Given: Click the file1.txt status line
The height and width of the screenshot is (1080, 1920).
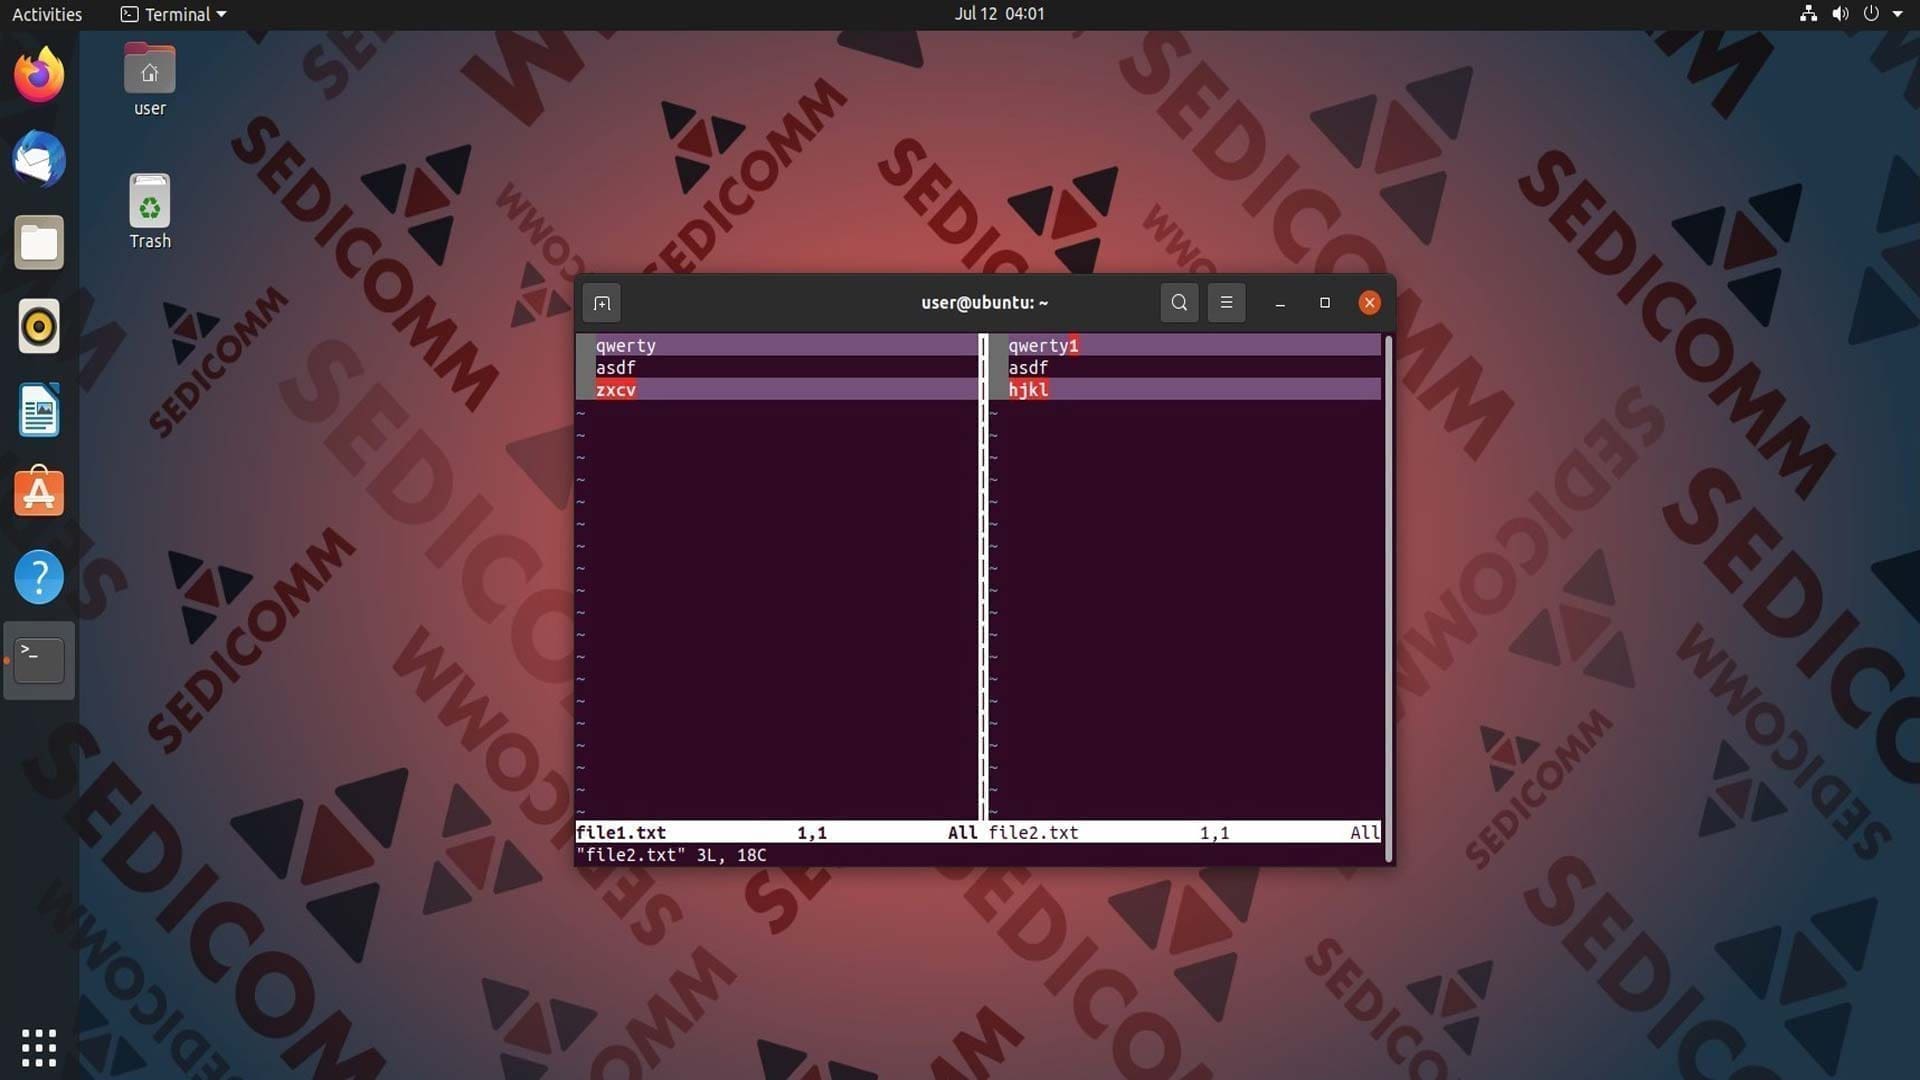Looking at the screenshot, I should (777, 833).
